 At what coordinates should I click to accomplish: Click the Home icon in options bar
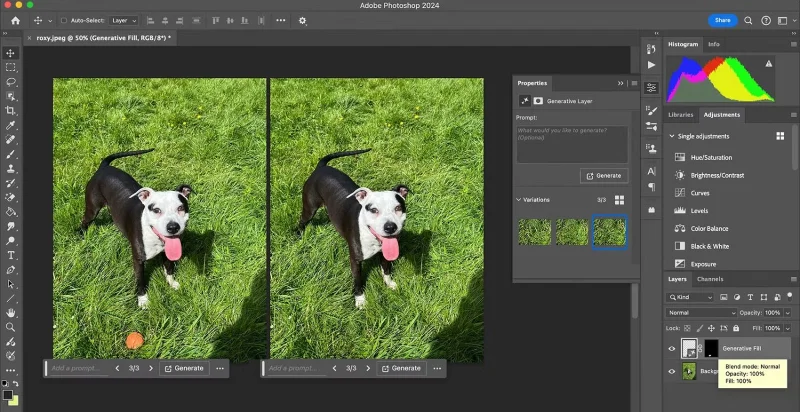[x=15, y=20]
